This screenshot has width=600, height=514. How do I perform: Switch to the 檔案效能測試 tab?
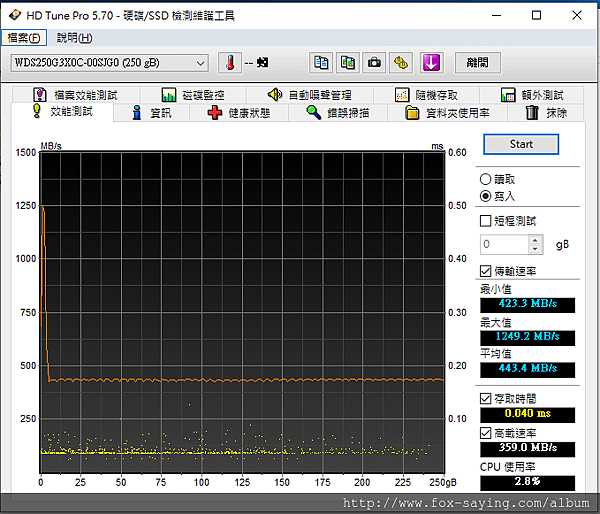(76, 95)
